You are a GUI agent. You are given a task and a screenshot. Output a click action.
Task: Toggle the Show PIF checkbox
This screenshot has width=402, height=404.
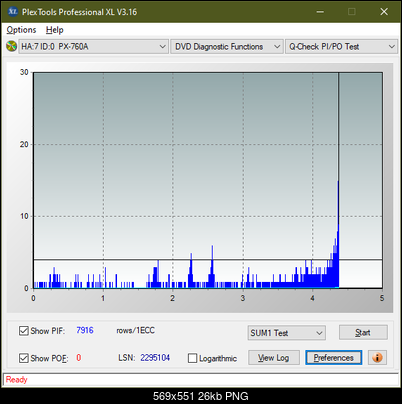24,331
